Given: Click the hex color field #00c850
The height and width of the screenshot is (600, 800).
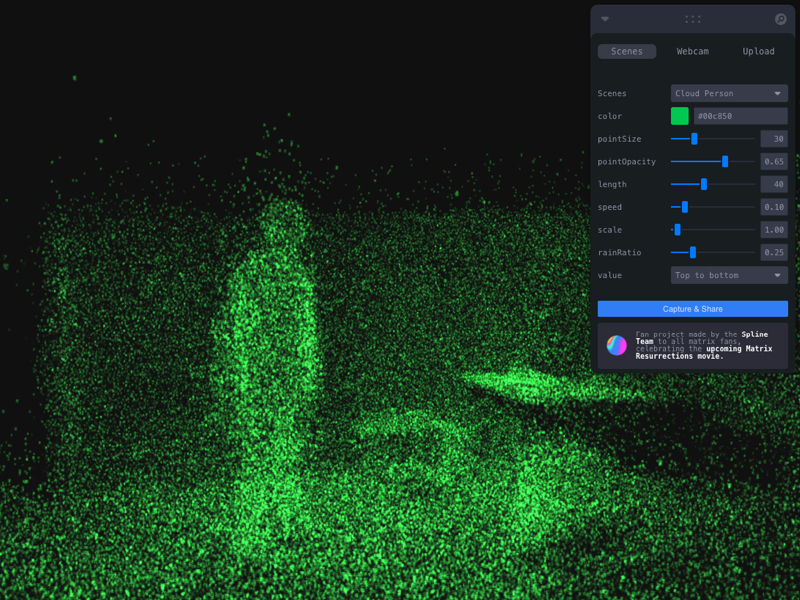Looking at the screenshot, I should point(740,116).
